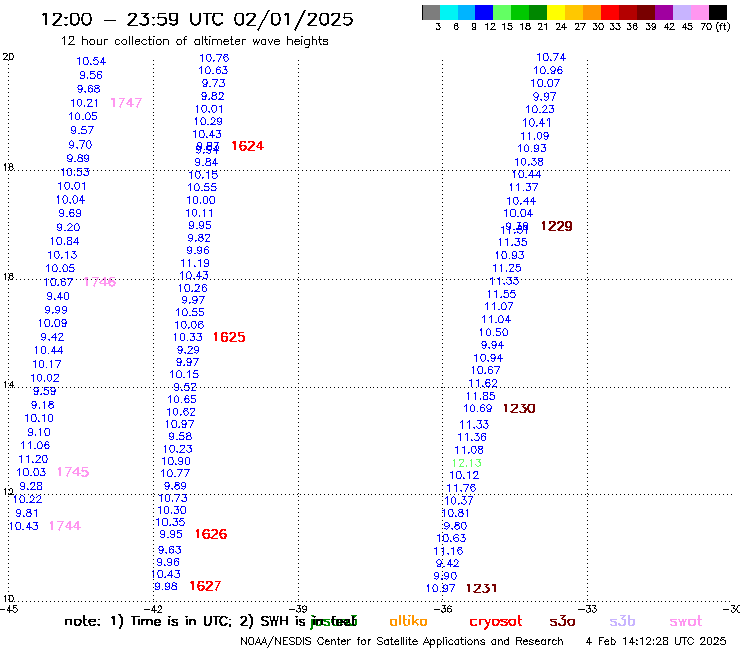The height and width of the screenshot is (650, 740).
Task: Click the subtitle '12 hour collection of altimeter wave heights'
Action: tap(194, 41)
